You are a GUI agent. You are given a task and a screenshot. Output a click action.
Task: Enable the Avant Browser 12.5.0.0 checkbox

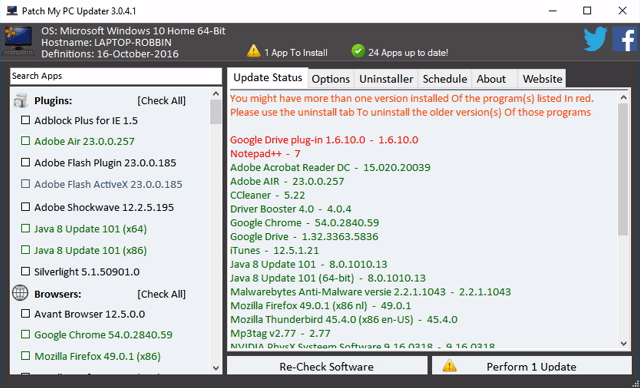pyautogui.click(x=25, y=313)
